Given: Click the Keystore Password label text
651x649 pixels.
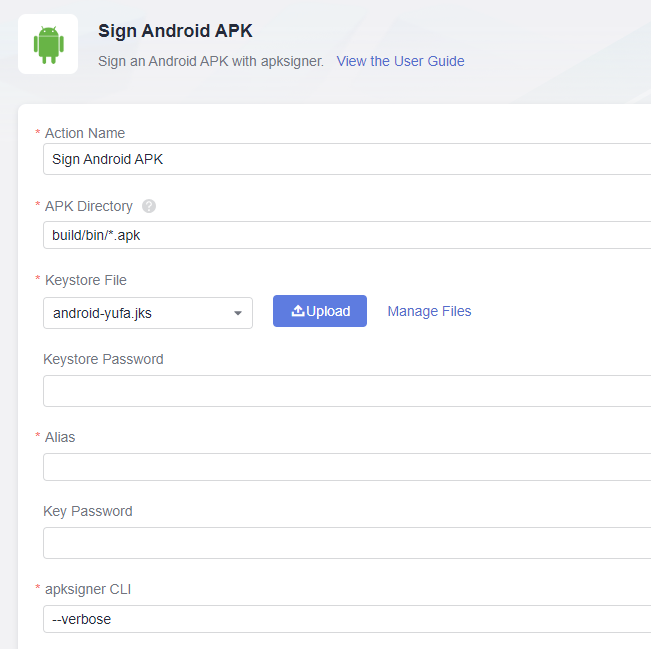Looking at the screenshot, I should click(103, 359).
